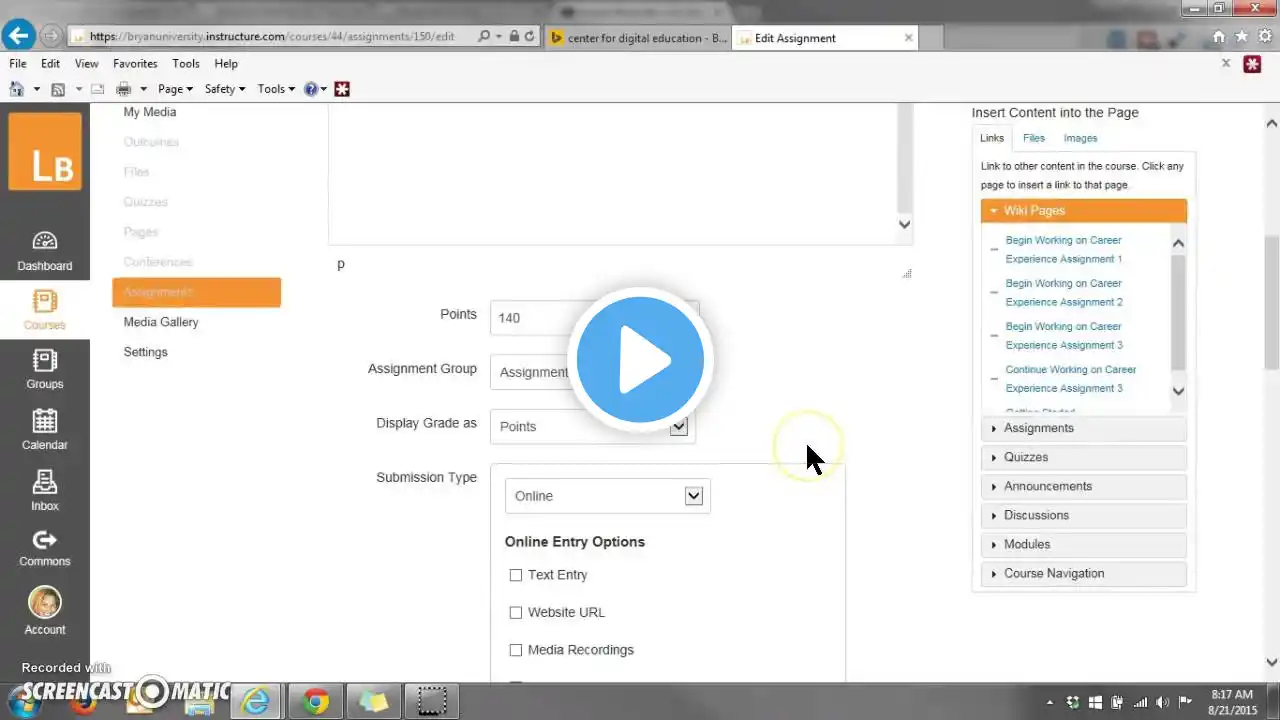Select the Links tab in insert panel

(992, 138)
